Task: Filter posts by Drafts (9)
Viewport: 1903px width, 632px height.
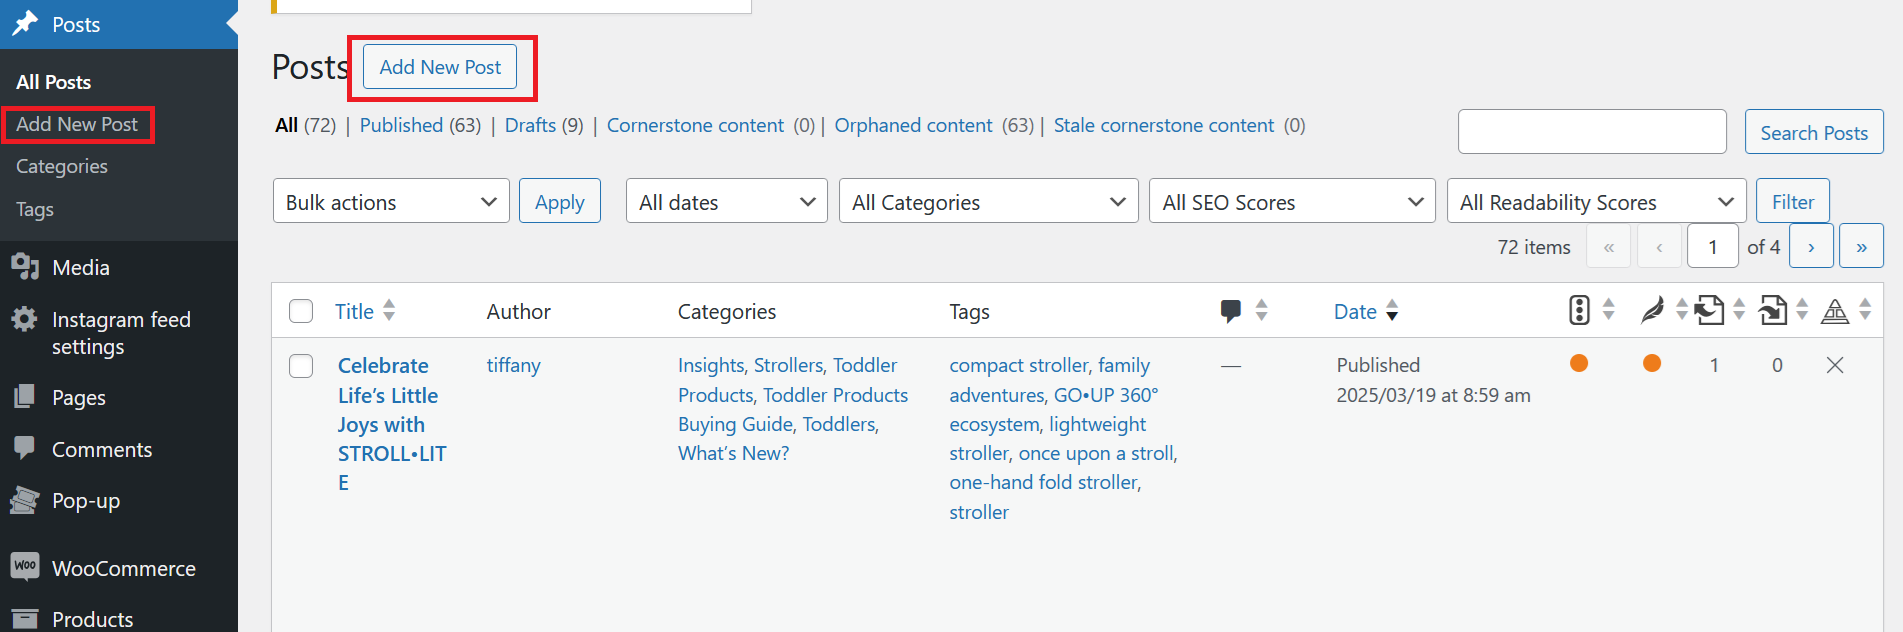Action: (544, 125)
